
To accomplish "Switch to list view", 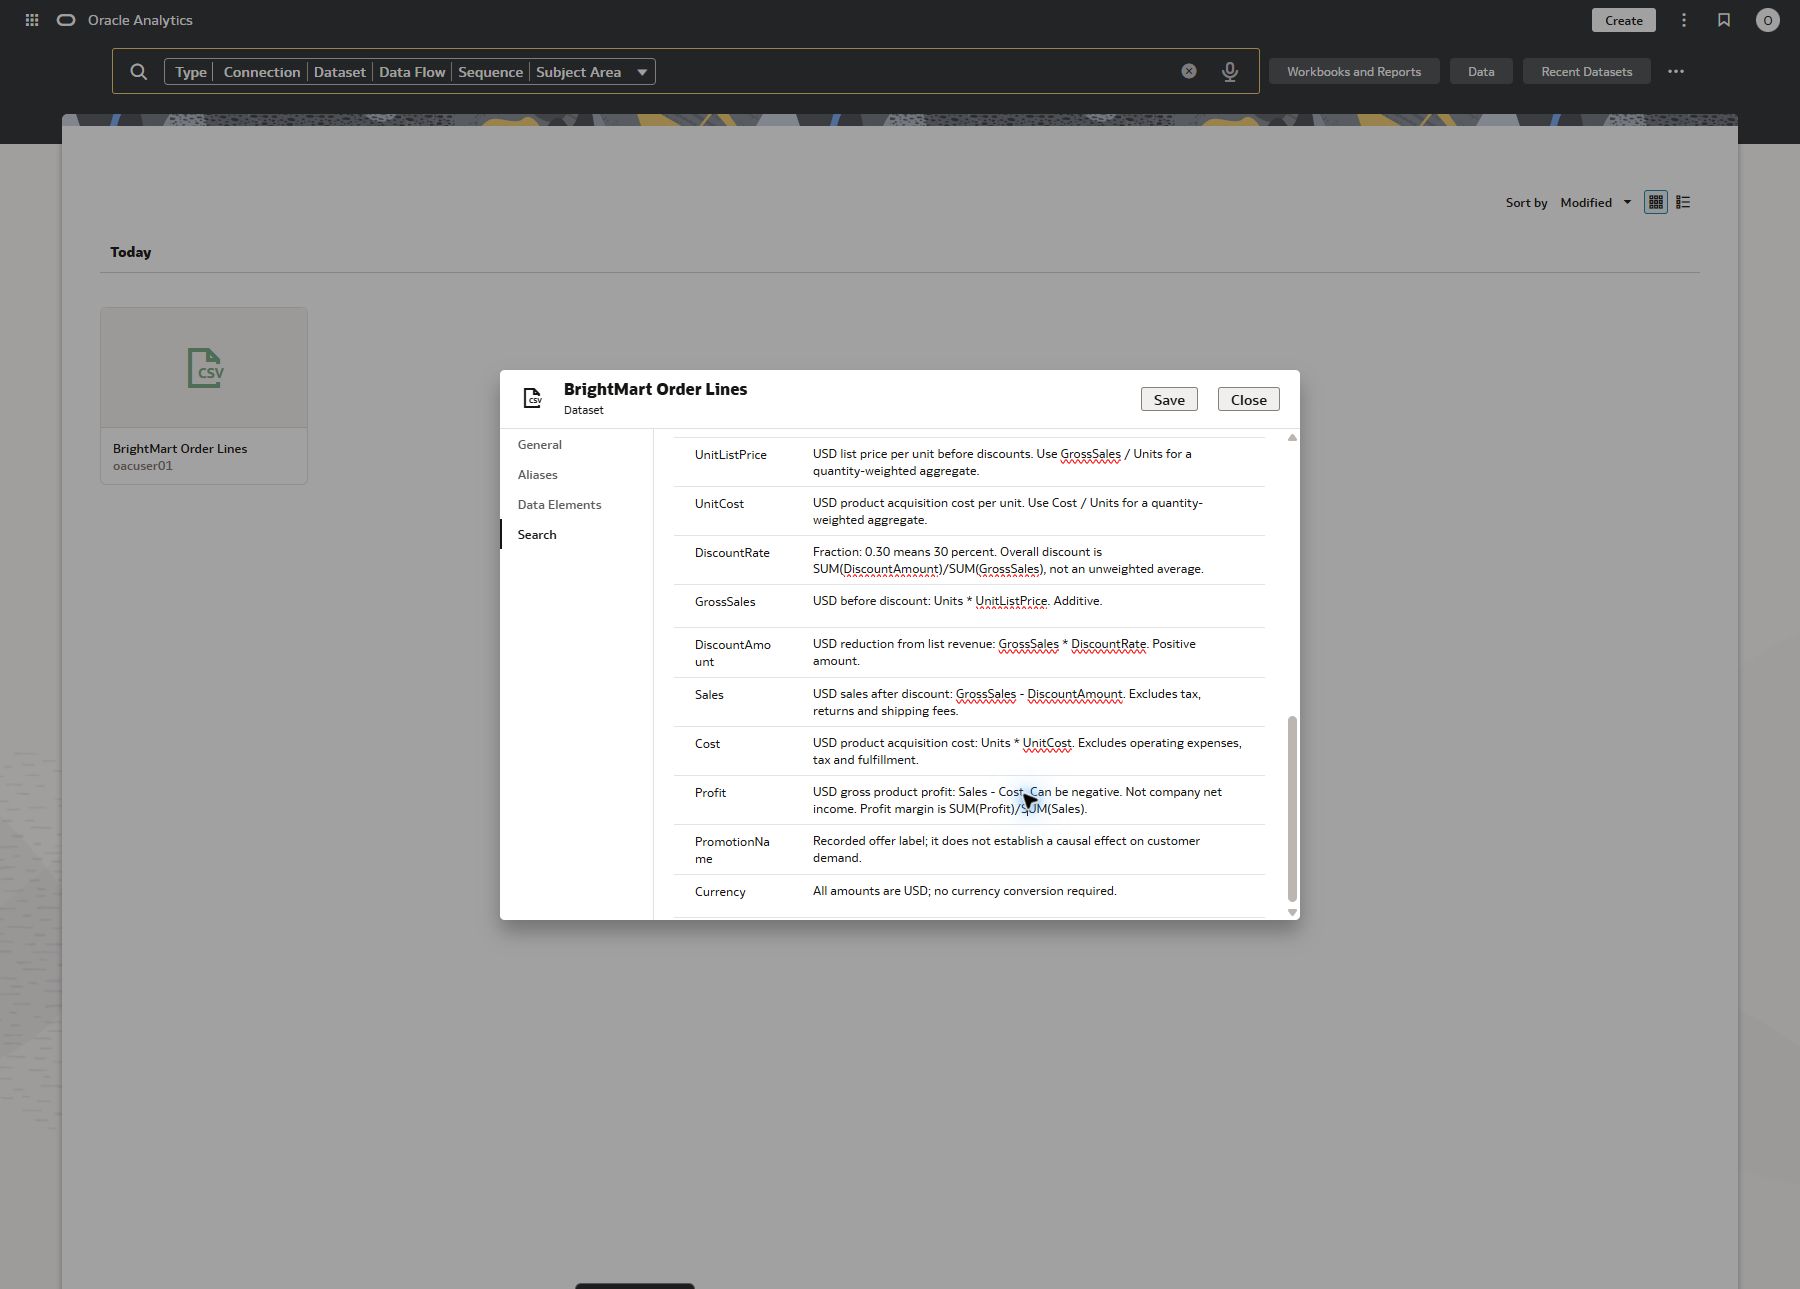I will [1683, 202].
